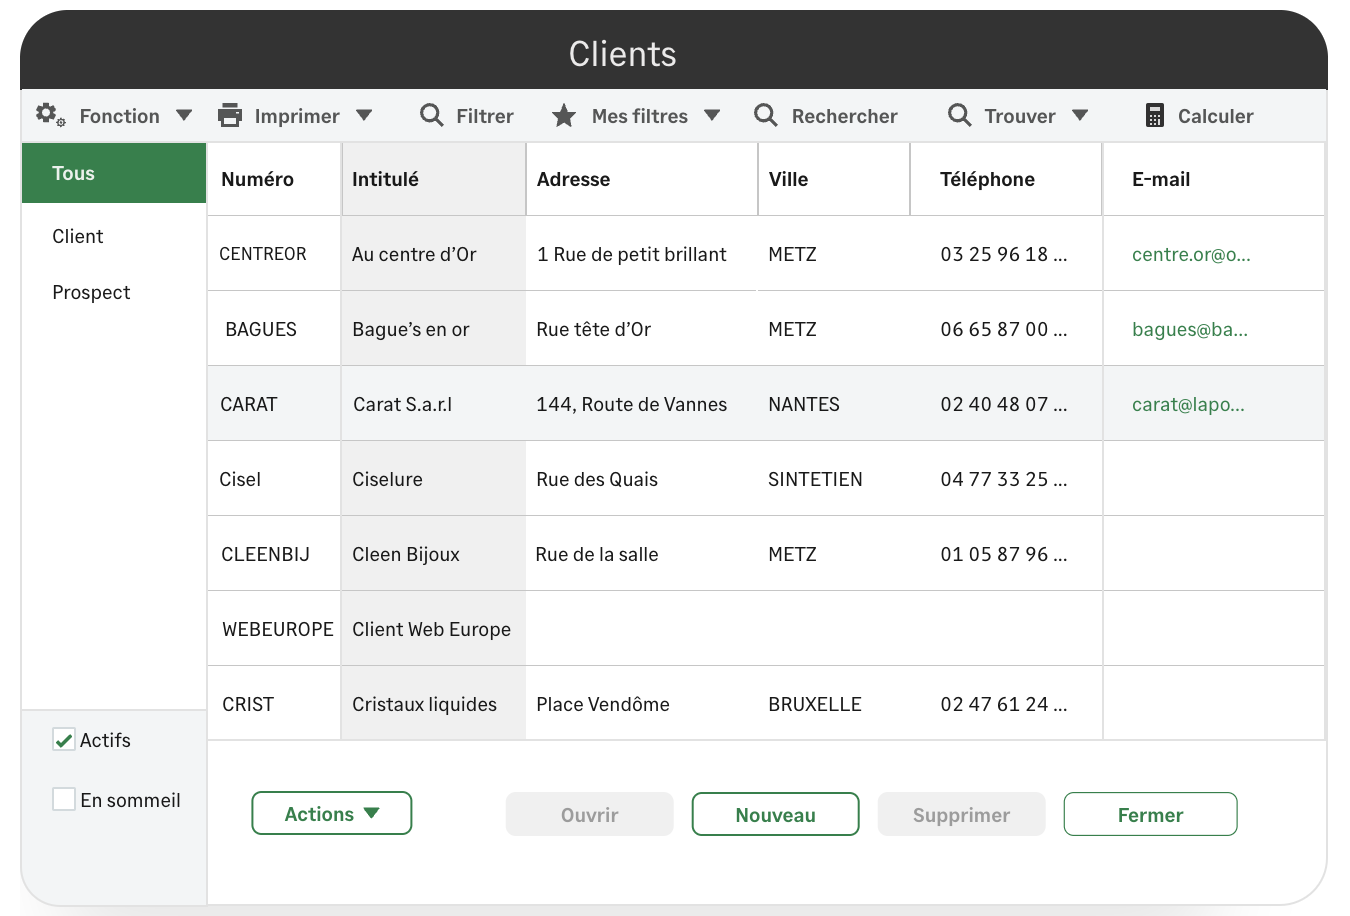Click phone number 04 77 33 25 ...
Viewport: 1350px width, 916px height.
pyautogui.click(x=1004, y=479)
